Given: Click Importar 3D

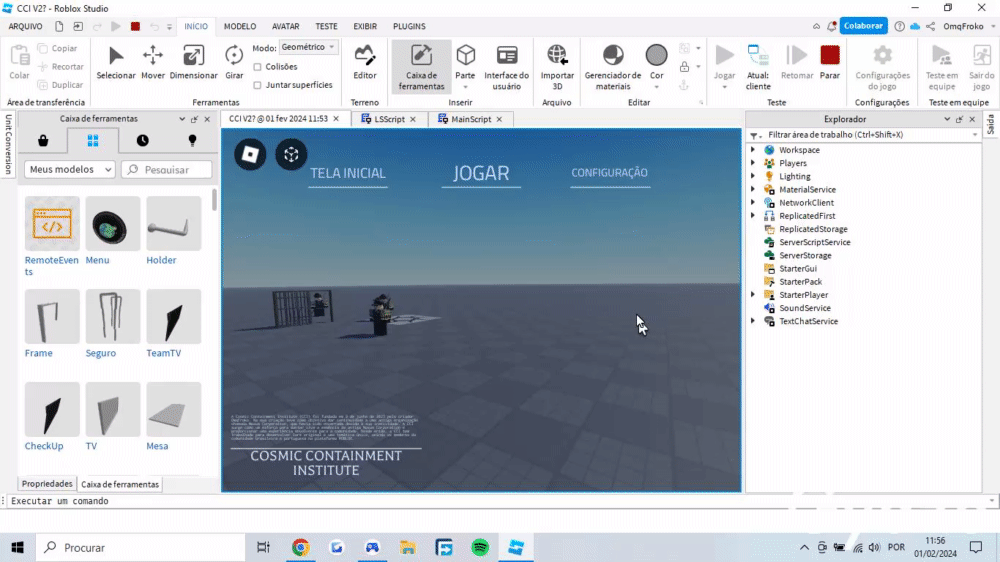Looking at the screenshot, I should tap(557, 67).
